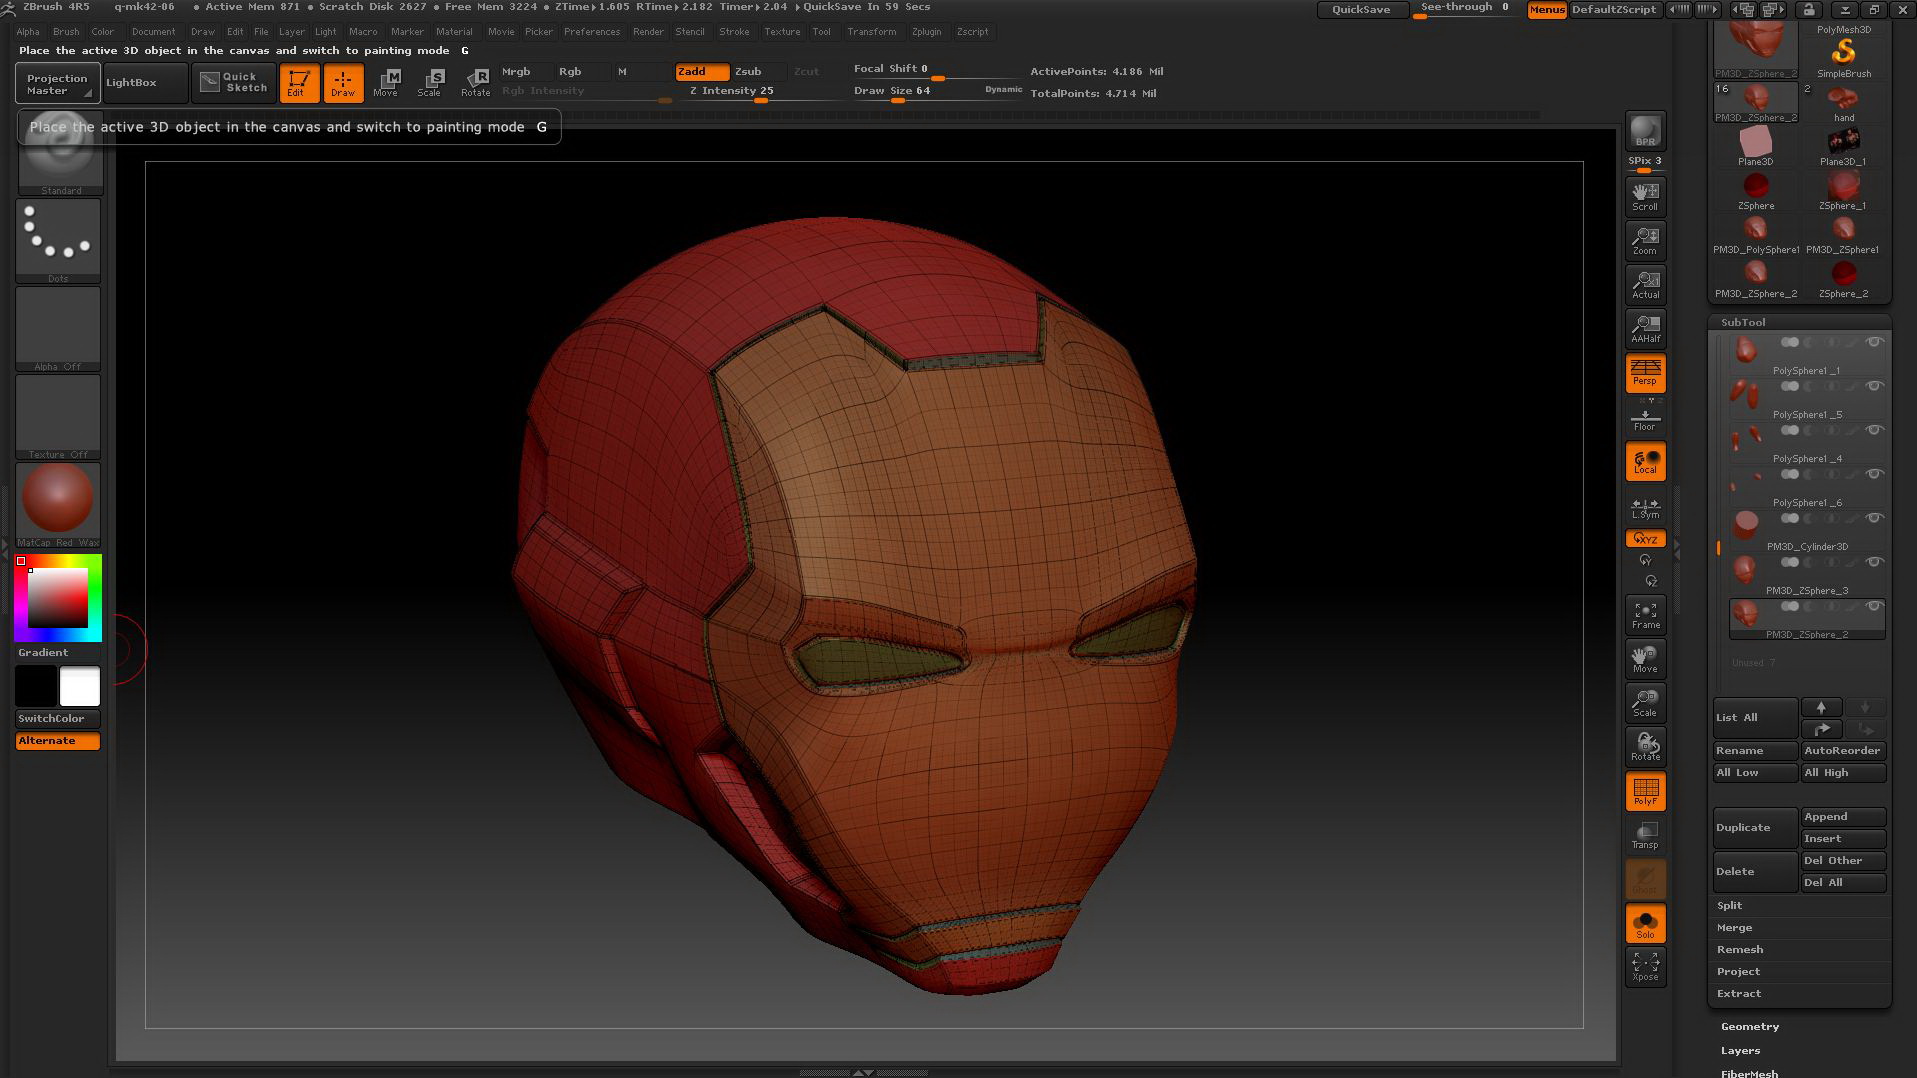Toggle the Floor grid
Image resolution: width=1917 pixels, height=1078 pixels.
[1645, 419]
